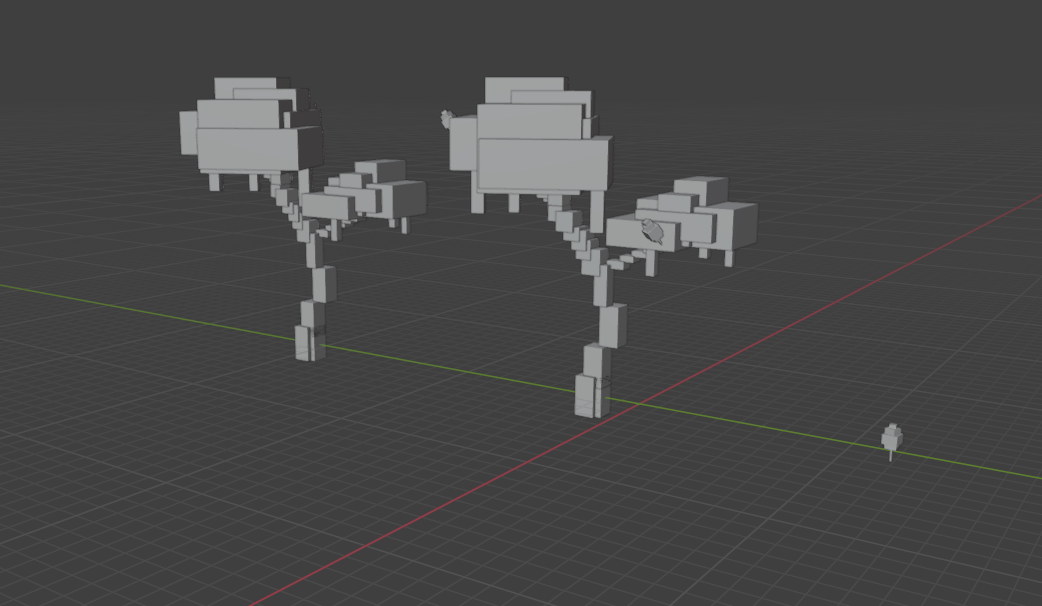Click the trunk base of the left tree

[x=309, y=343]
